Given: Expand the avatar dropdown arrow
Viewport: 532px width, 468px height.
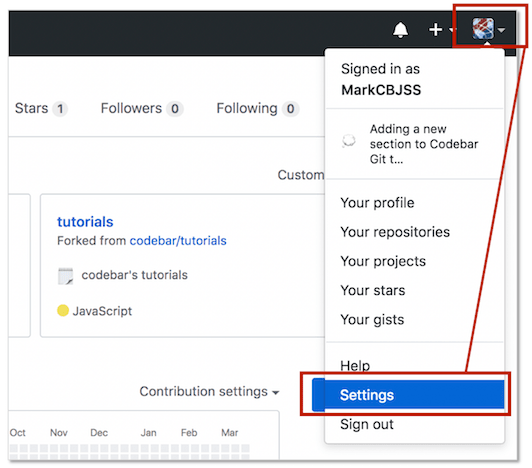Looking at the screenshot, I should 502,30.
